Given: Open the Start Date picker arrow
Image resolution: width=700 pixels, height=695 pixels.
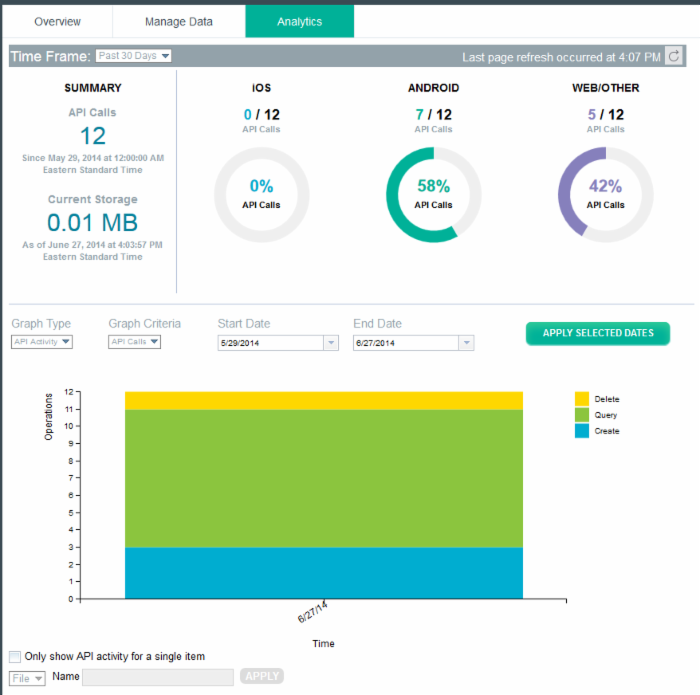Looking at the screenshot, I should 331,343.
